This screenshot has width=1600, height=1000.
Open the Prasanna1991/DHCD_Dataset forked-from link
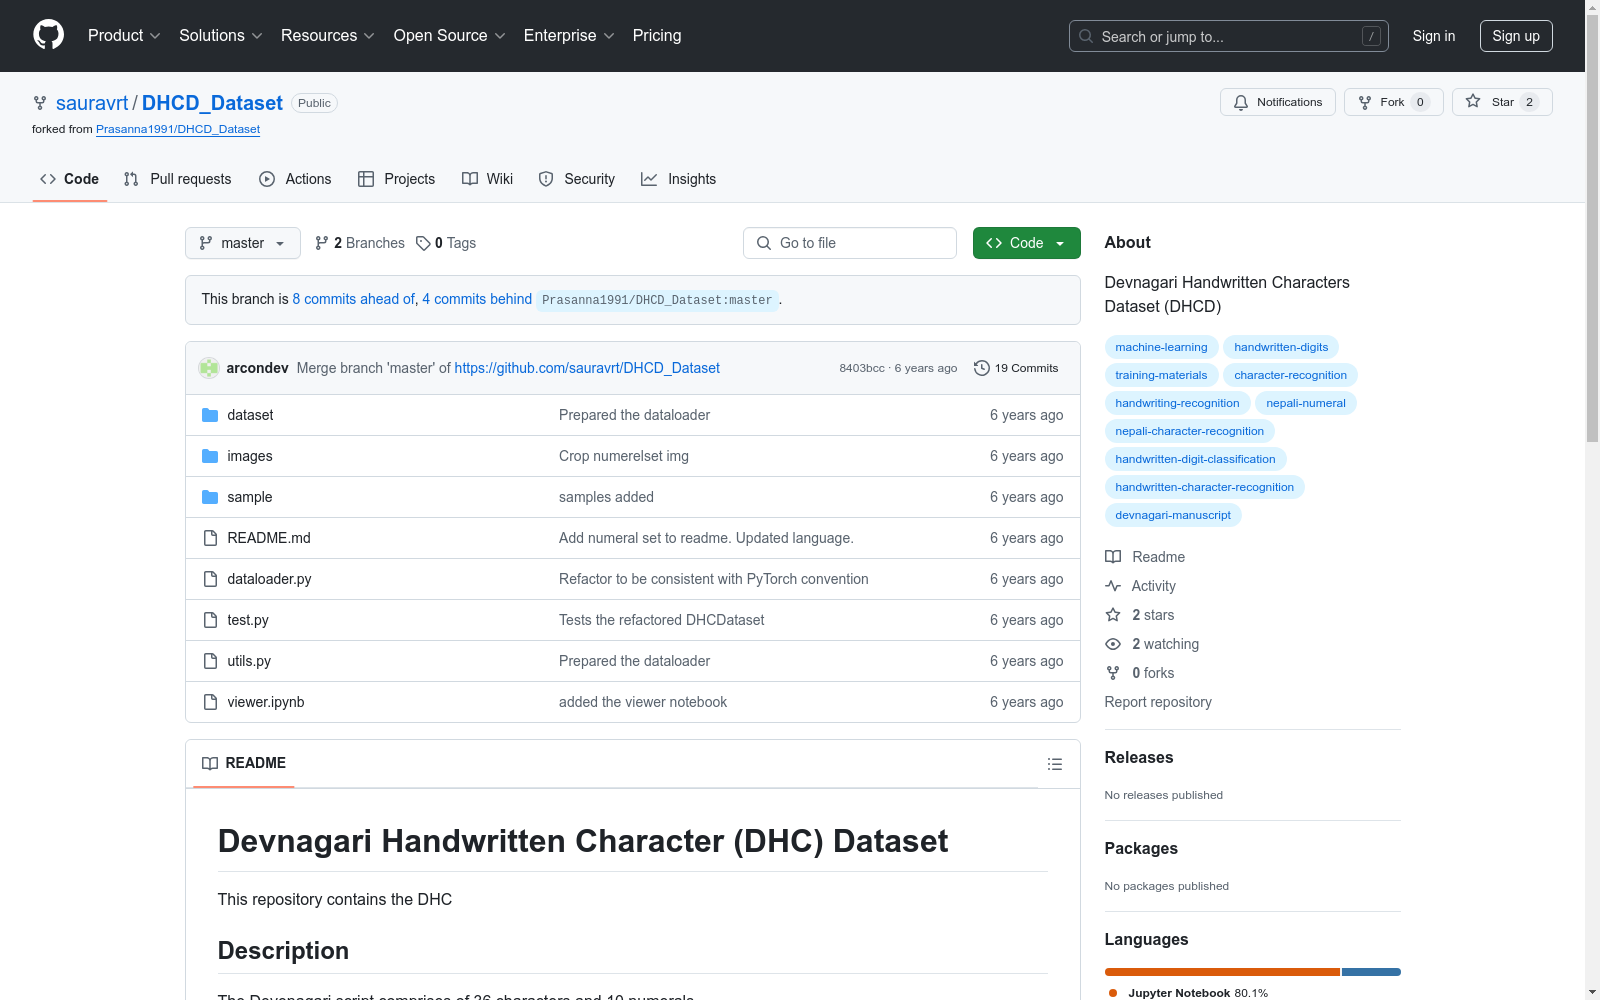tap(178, 129)
